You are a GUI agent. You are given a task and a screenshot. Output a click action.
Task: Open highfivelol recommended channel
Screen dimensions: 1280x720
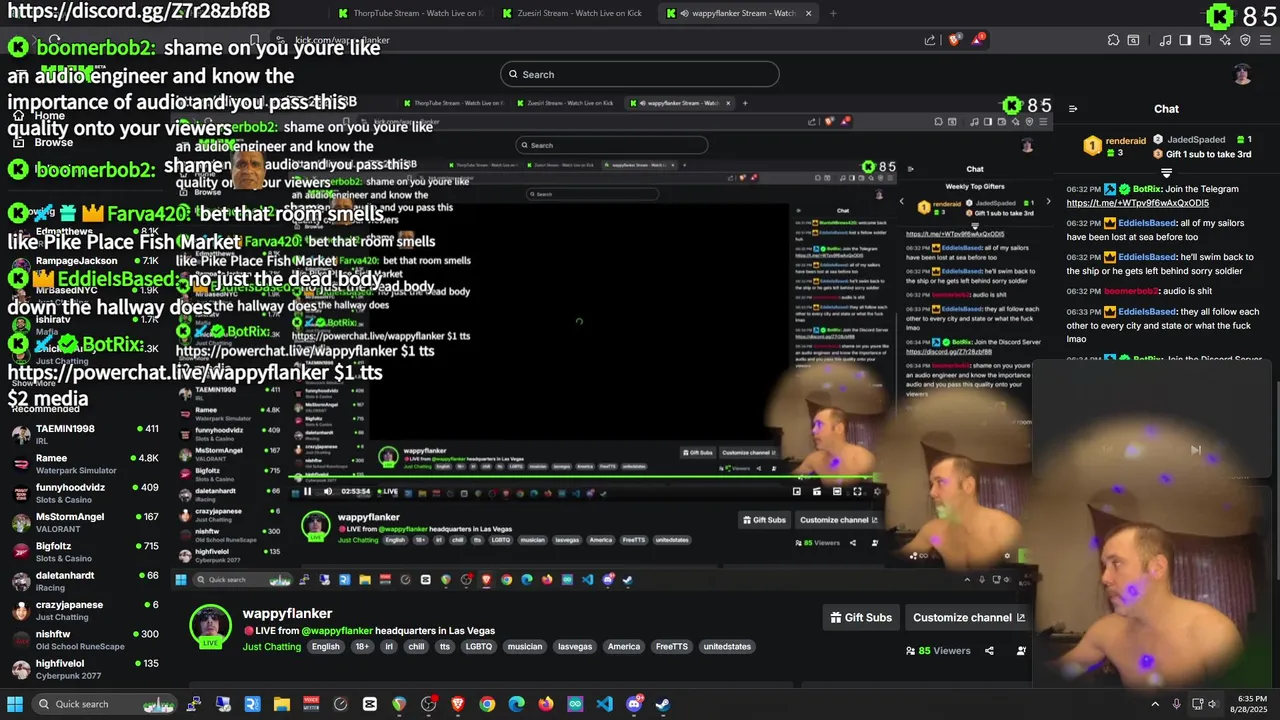pyautogui.click(x=85, y=669)
